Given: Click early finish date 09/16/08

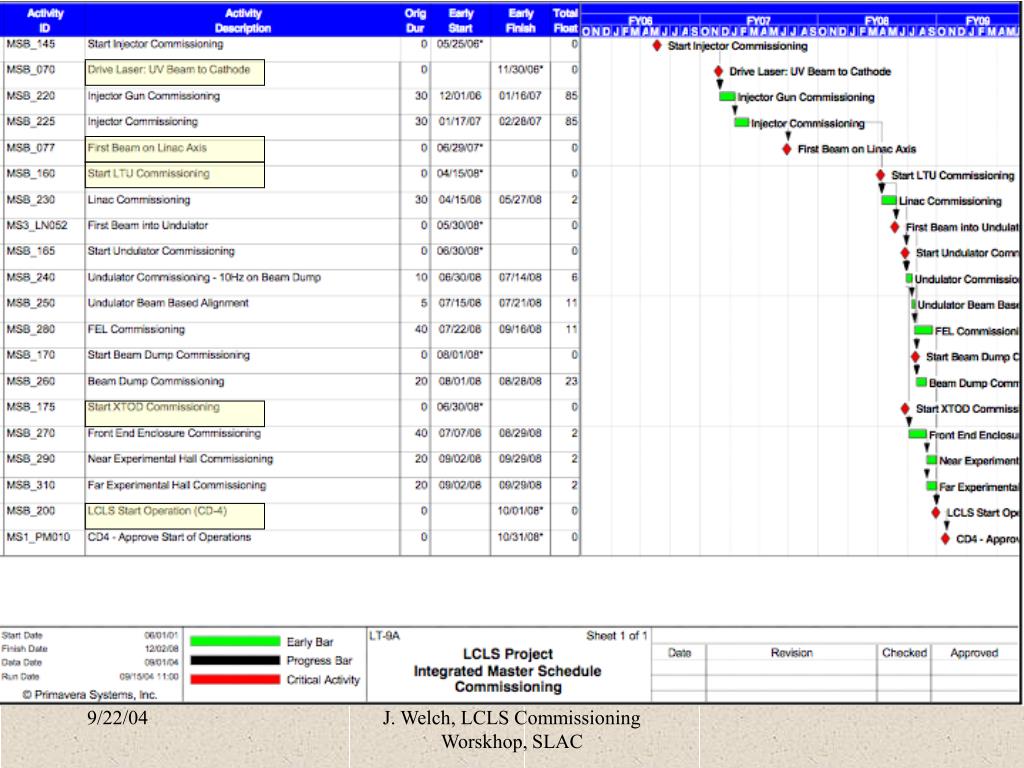Looking at the screenshot, I should [x=520, y=329].
